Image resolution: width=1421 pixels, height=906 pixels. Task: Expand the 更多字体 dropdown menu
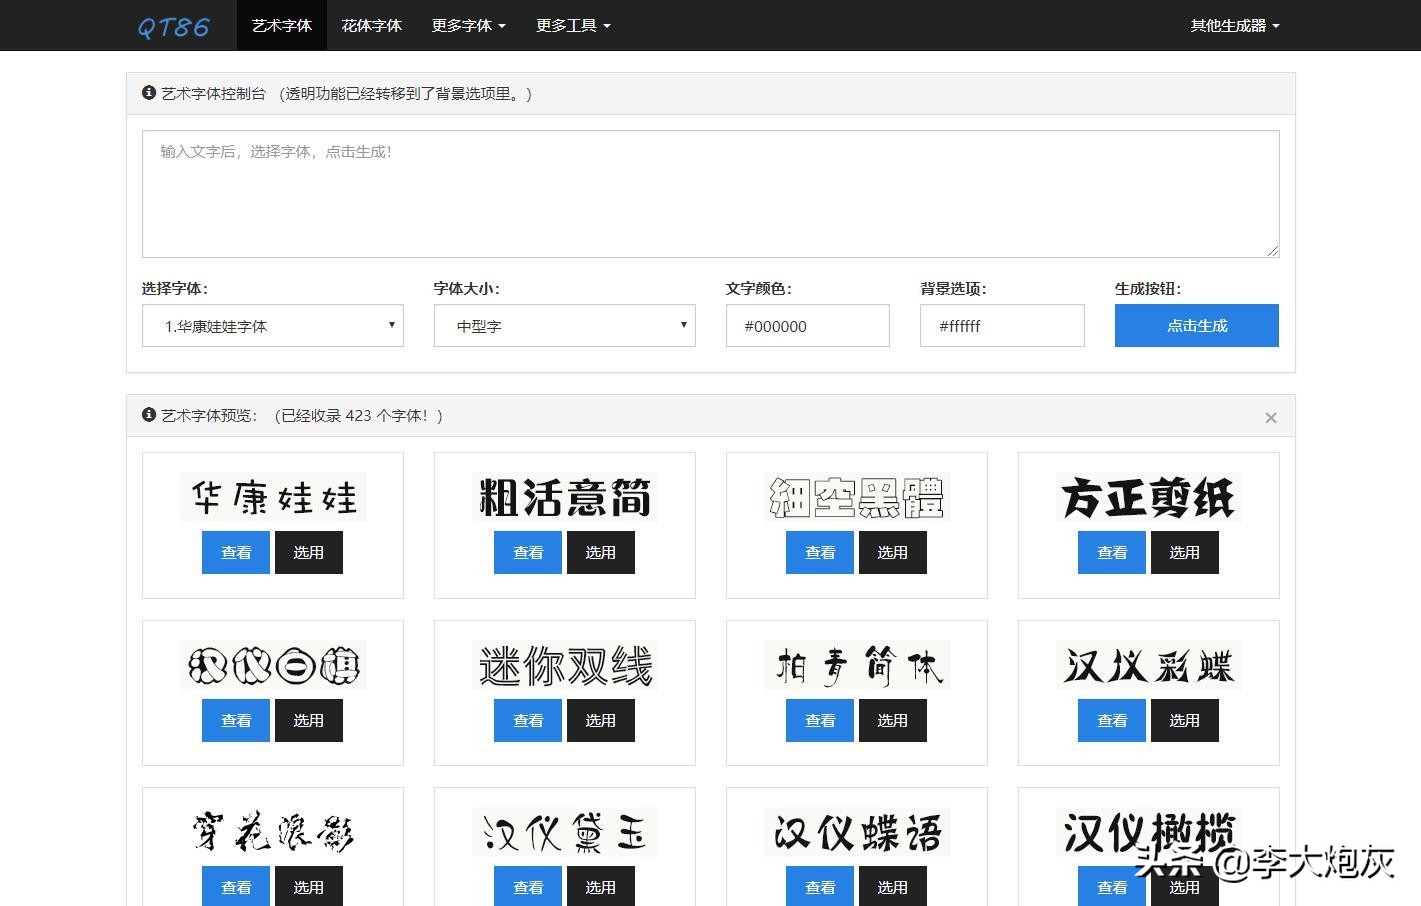[467, 25]
